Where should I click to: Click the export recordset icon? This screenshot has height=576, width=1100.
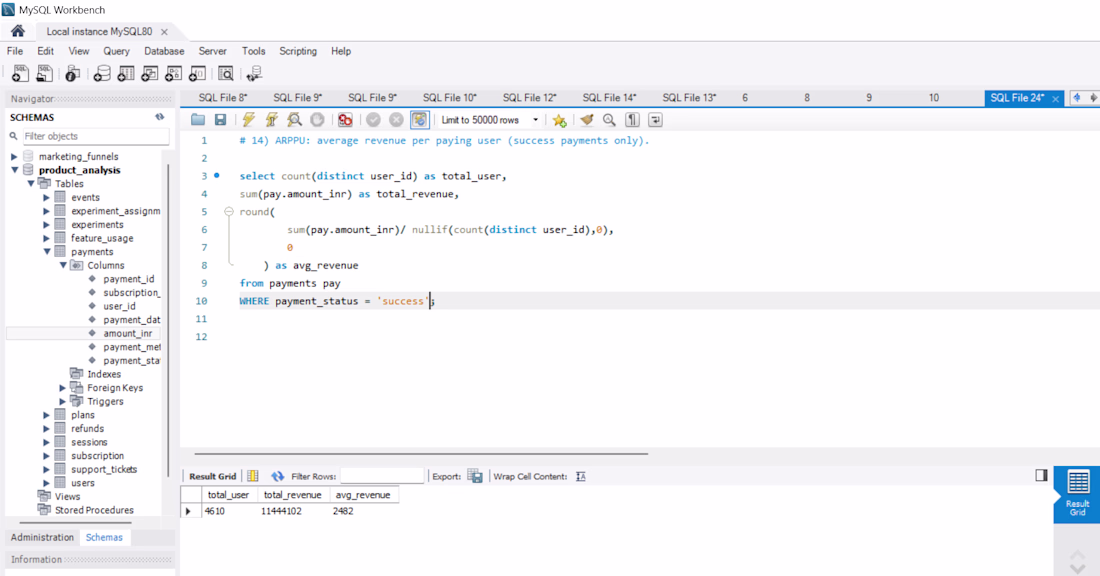475,476
